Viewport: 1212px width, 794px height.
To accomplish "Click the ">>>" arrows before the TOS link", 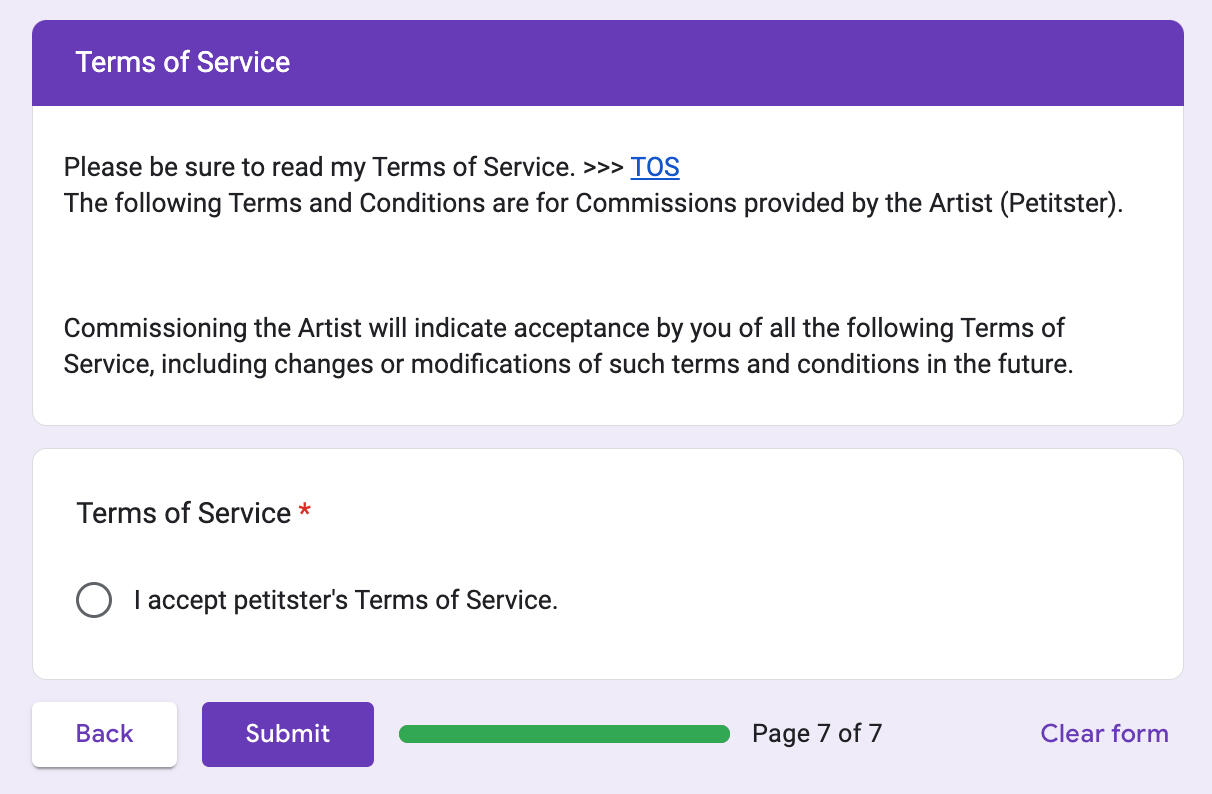I will [604, 167].
